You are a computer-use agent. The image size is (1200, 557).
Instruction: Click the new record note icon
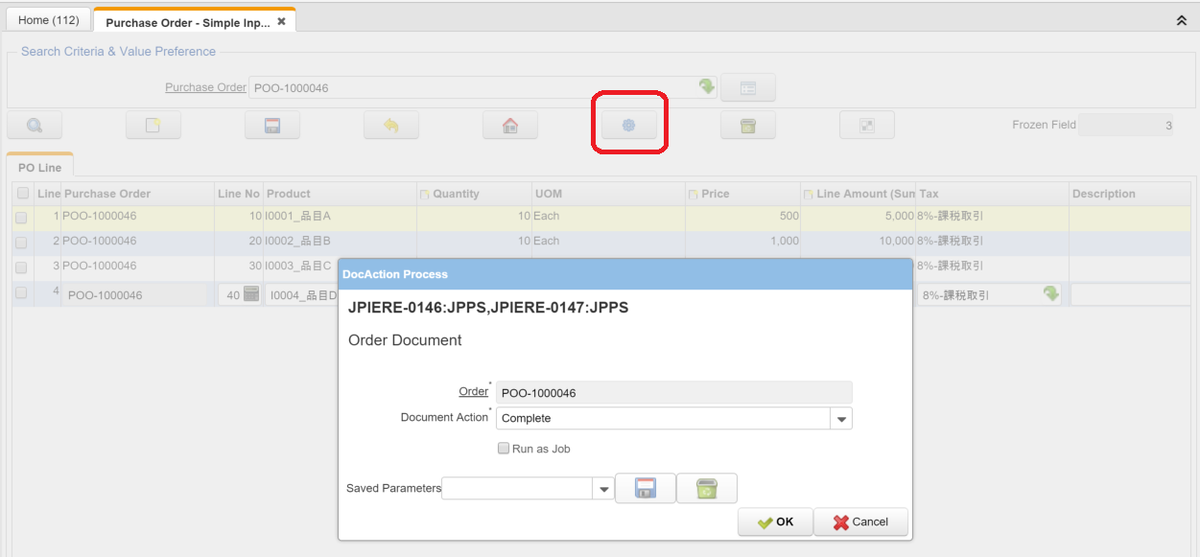click(x=153, y=125)
